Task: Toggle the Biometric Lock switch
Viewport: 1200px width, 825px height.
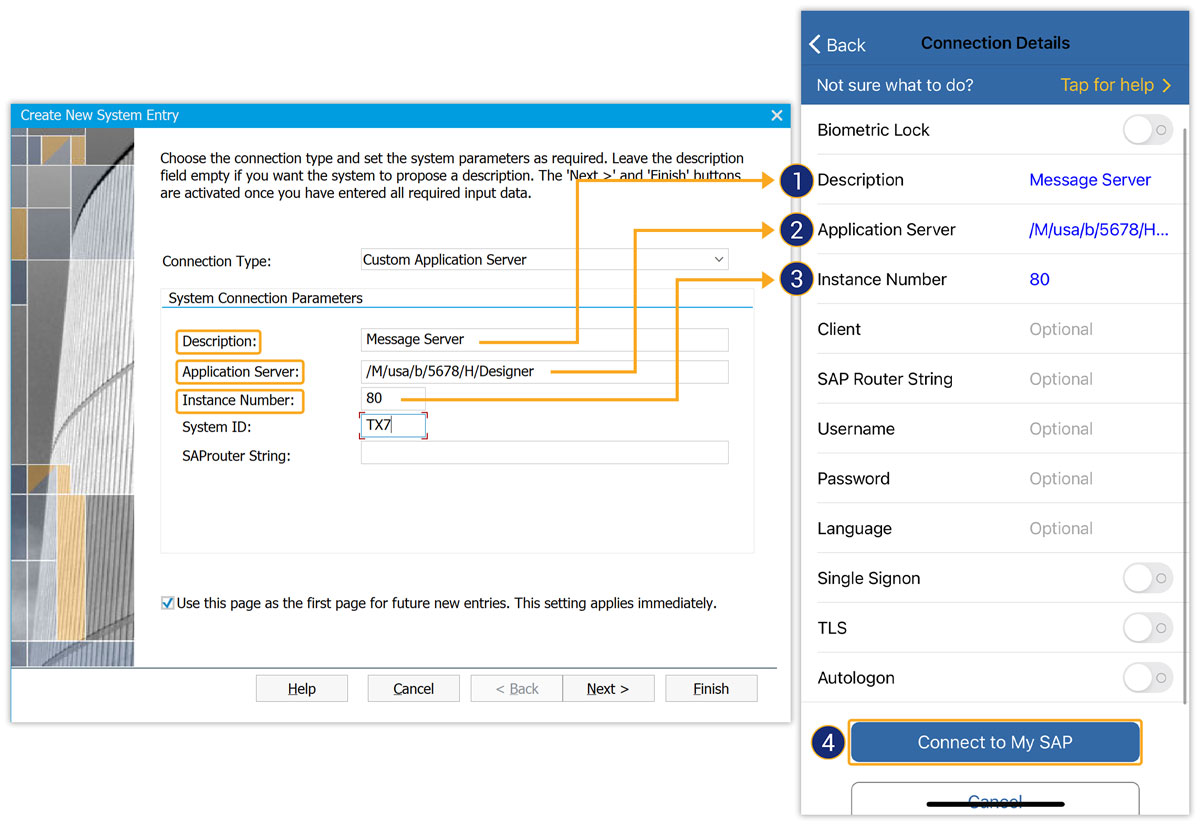Action: 1147,130
